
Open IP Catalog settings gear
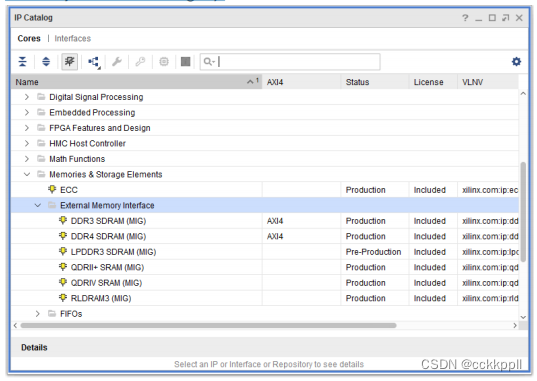pyautogui.click(x=516, y=62)
